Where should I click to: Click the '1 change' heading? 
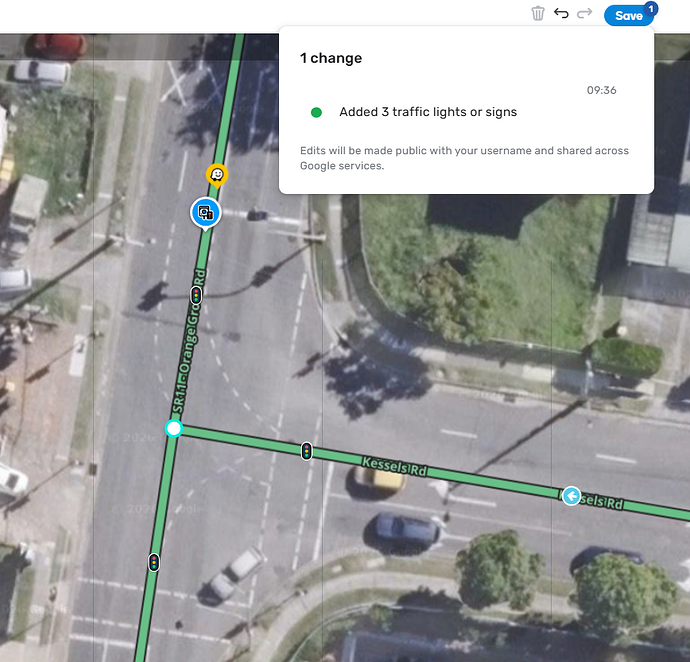pyautogui.click(x=331, y=58)
